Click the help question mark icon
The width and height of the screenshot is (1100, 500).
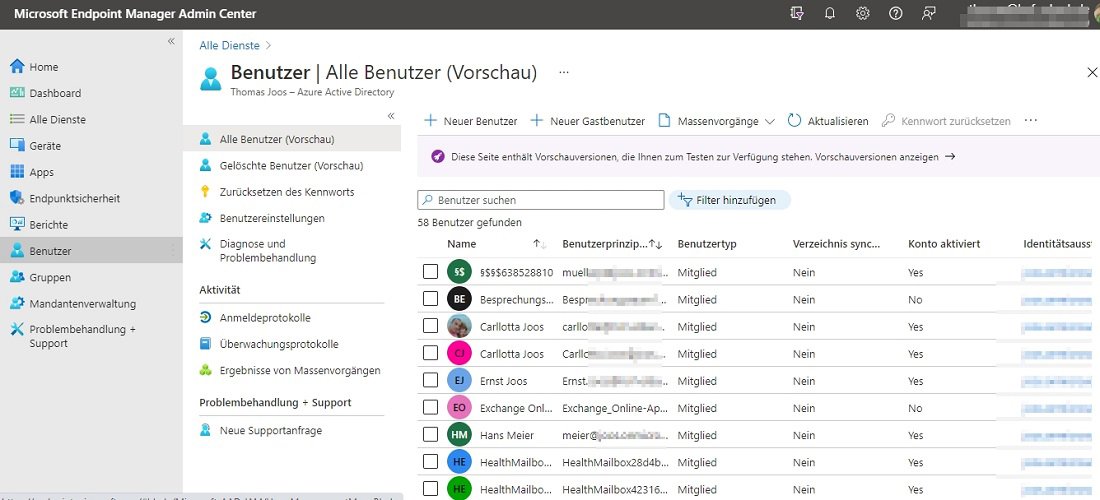[x=895, y=14]
